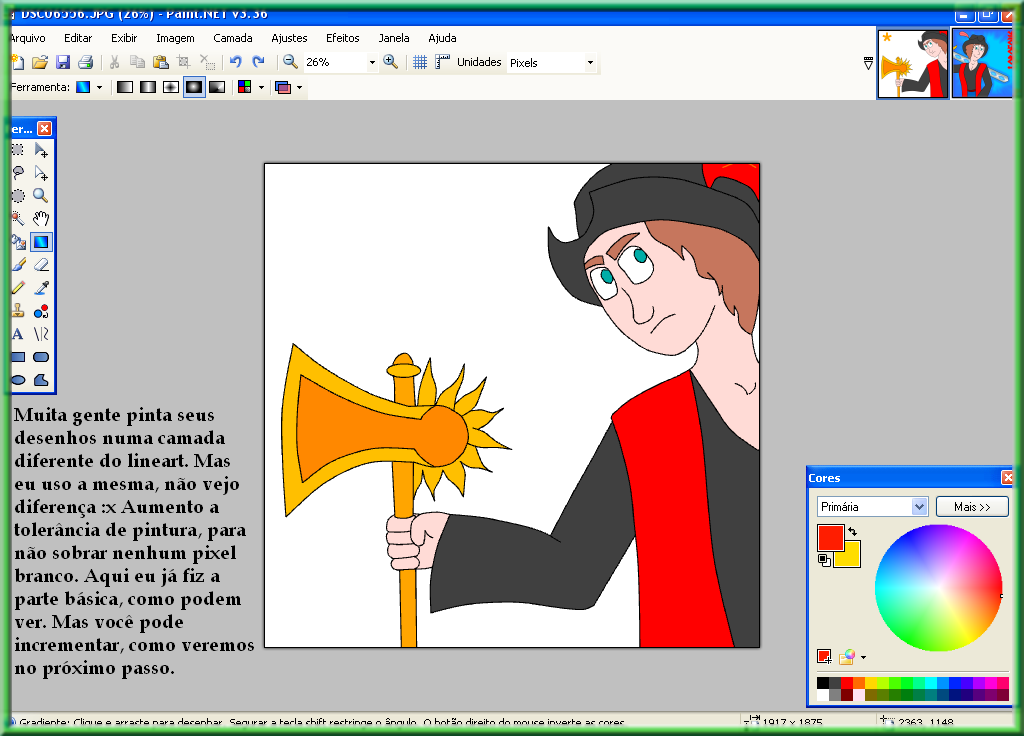The height and width of the screenshot is (736, 1024).
Task: Expand the Unidades Pixels dropdown
Action: (x=590, y=62)
